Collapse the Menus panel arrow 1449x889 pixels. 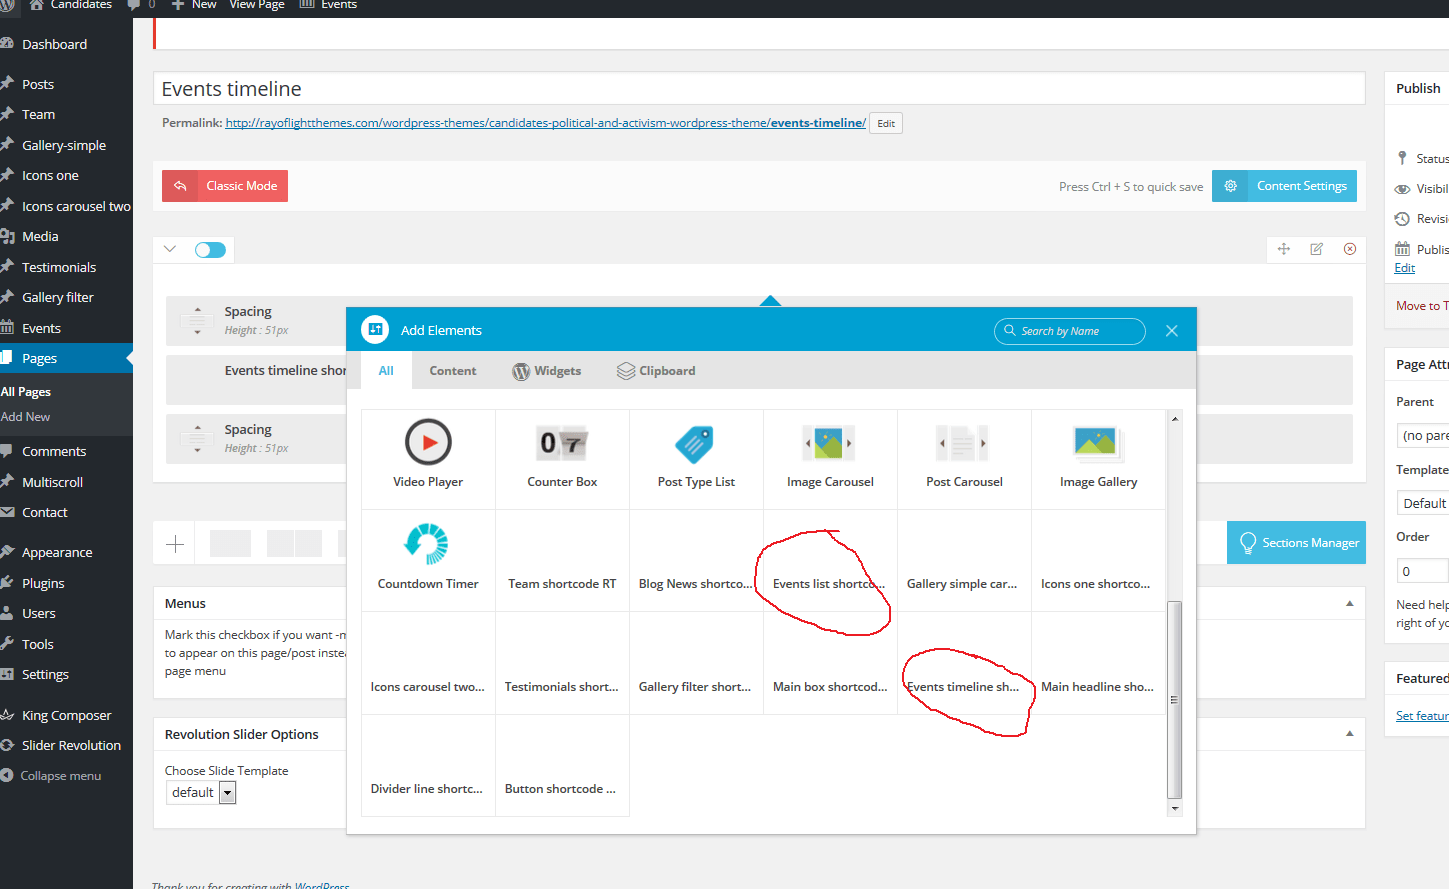point(1349,603)
